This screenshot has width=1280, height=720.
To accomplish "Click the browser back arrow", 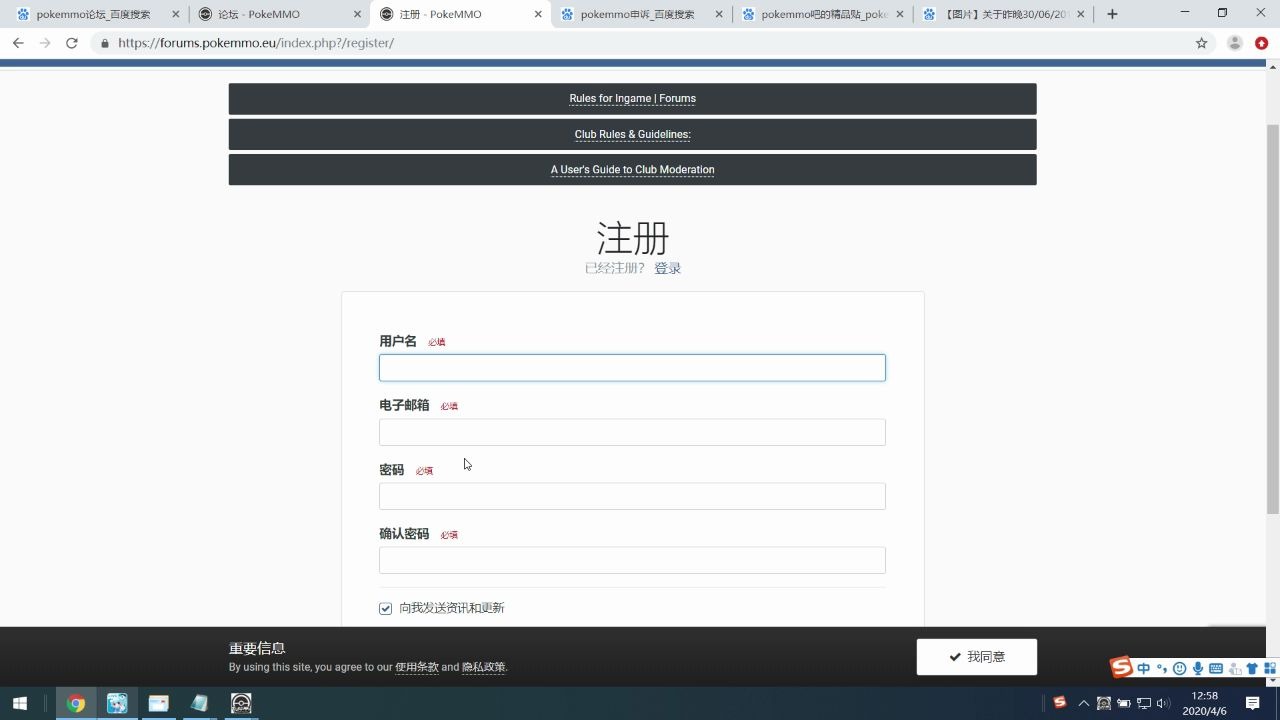I will (x=18, y=43).
